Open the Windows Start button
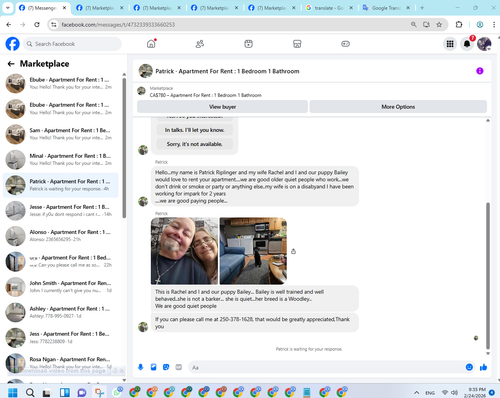 13,392
